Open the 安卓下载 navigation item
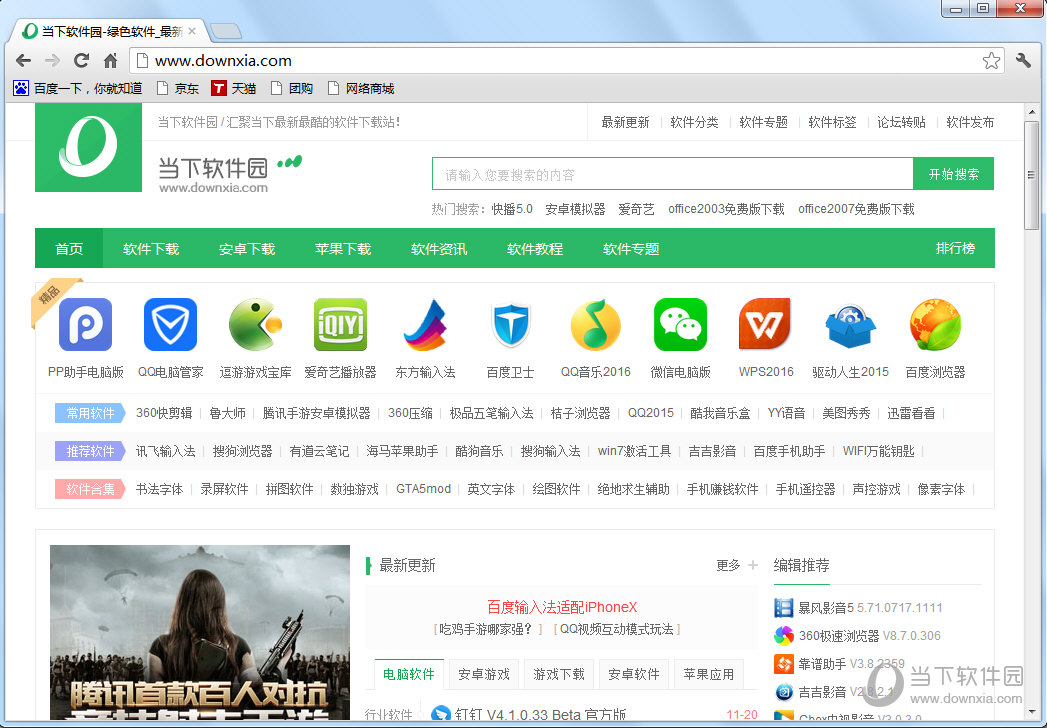Screen dimensions: 1047x728 pos(247,248)
